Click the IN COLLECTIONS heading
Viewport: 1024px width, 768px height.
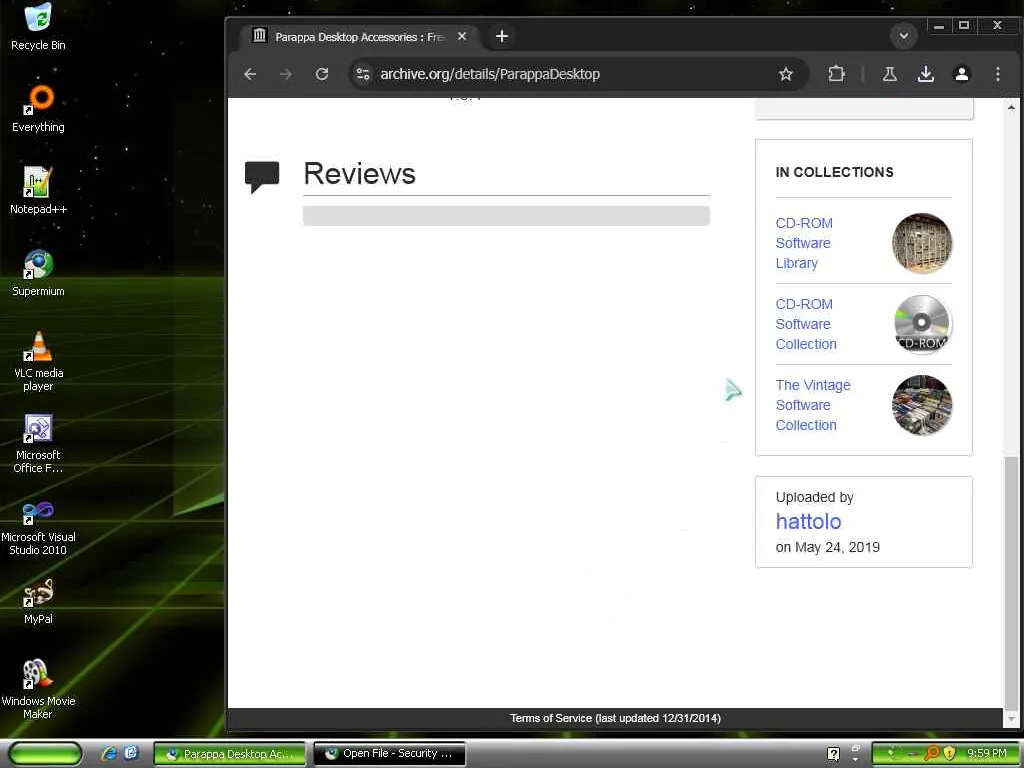[834, 172]
